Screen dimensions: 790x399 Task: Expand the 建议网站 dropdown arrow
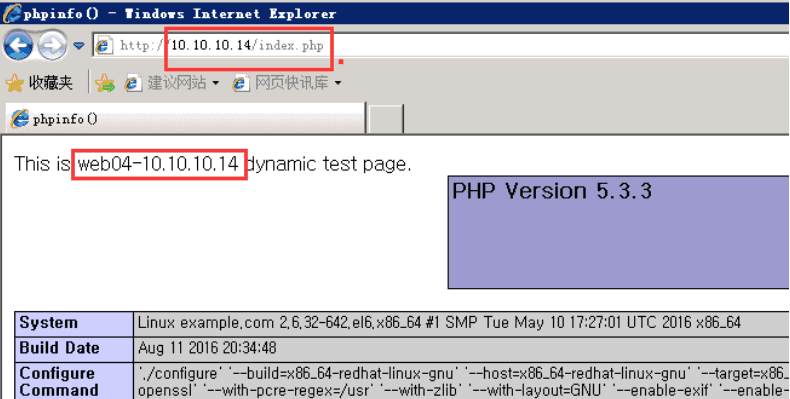216,83
